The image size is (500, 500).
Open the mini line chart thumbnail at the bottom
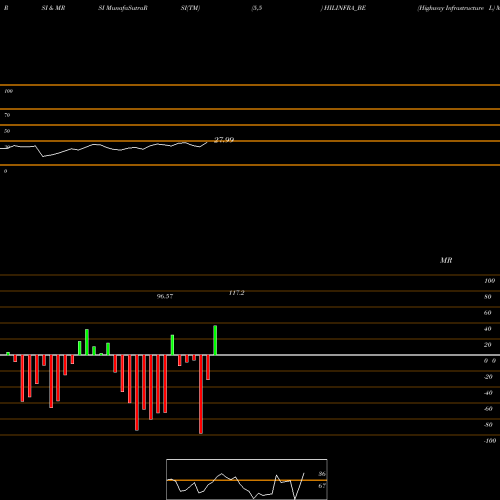tap(247, 479)
